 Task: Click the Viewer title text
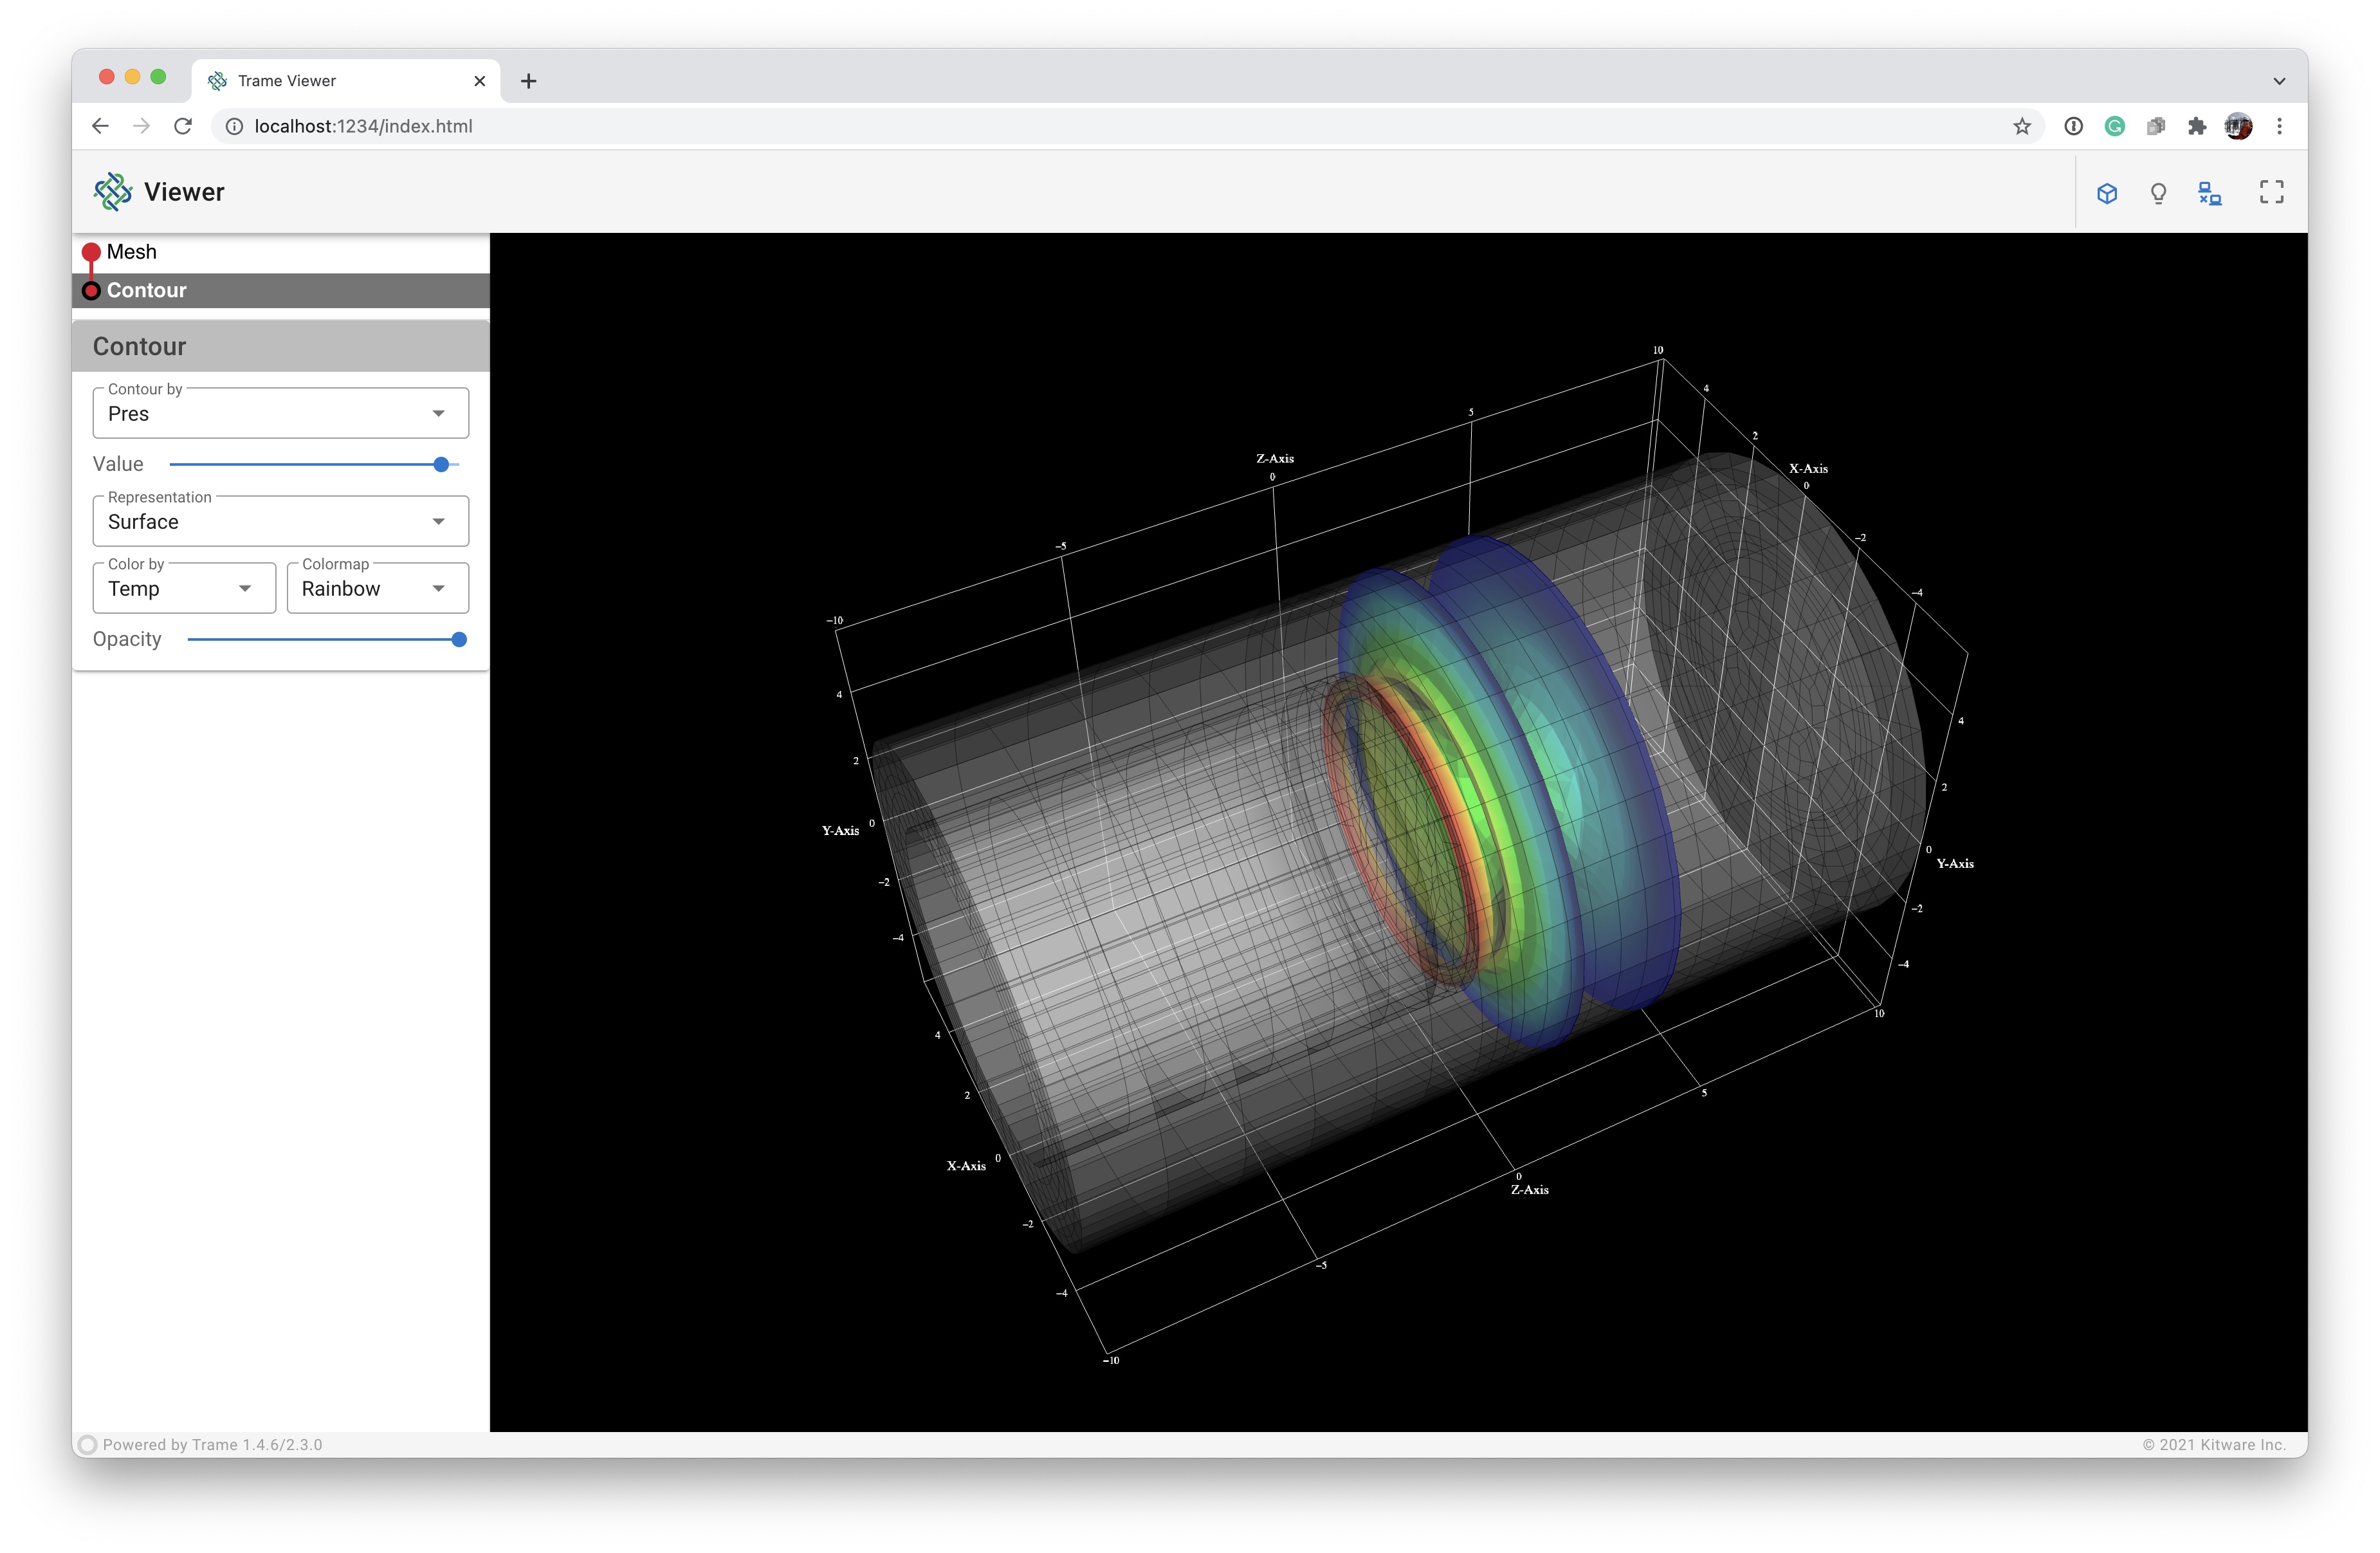(184, 192)
